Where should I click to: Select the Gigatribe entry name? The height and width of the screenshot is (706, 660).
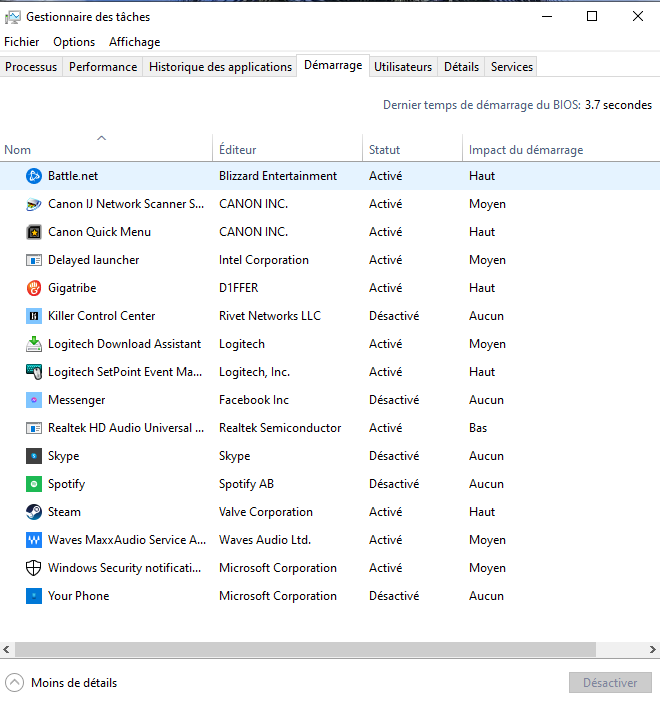point(72,288)
